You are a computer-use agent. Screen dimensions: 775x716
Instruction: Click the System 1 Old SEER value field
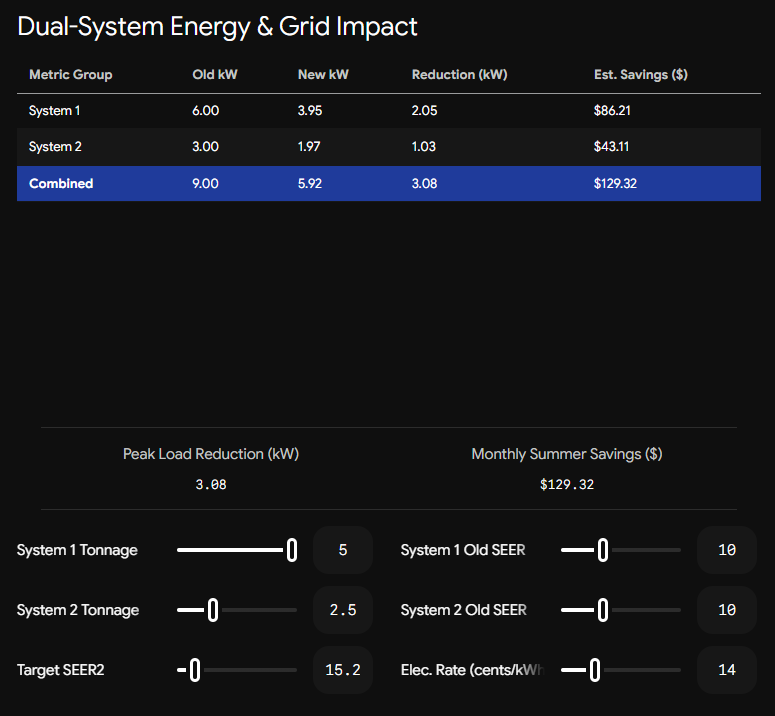tap(727, 550)
